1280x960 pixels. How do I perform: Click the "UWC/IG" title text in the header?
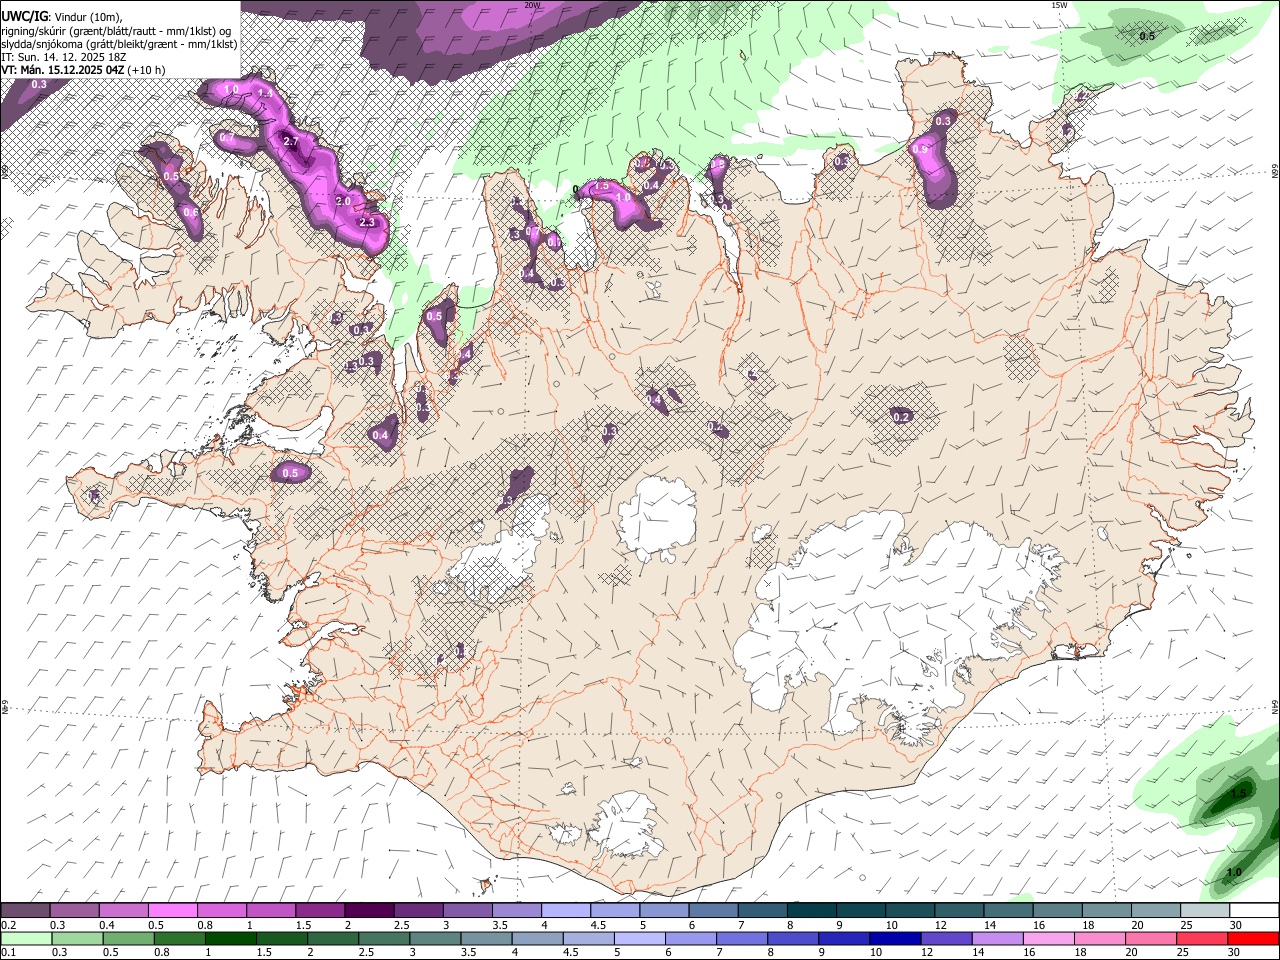pos(24,16)
